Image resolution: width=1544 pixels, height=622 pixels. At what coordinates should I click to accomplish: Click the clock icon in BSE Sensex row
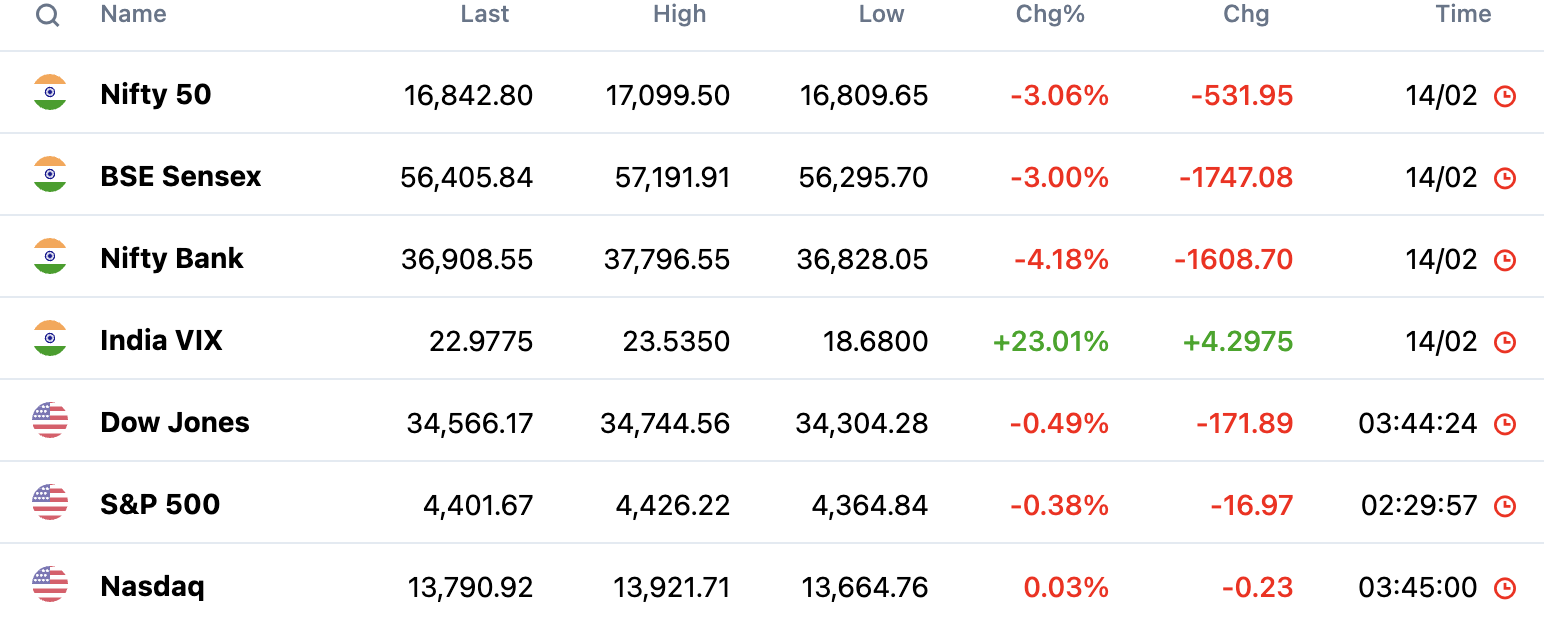click(1504, 178)
